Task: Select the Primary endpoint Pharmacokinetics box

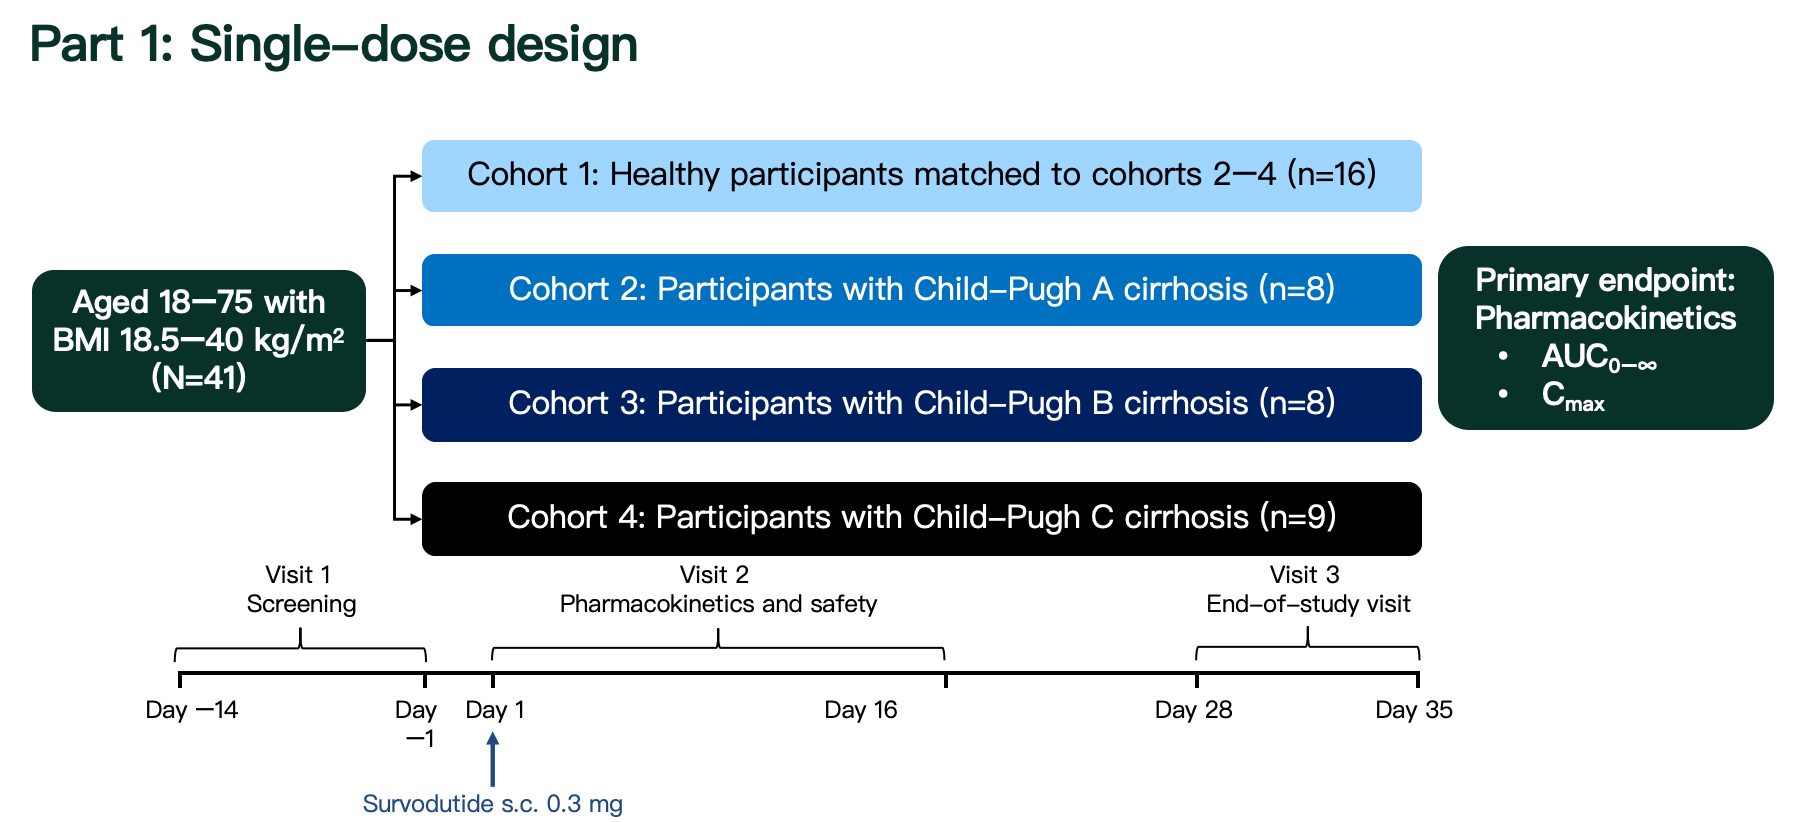Action: pyautogui.click(x=1605, y=299)
